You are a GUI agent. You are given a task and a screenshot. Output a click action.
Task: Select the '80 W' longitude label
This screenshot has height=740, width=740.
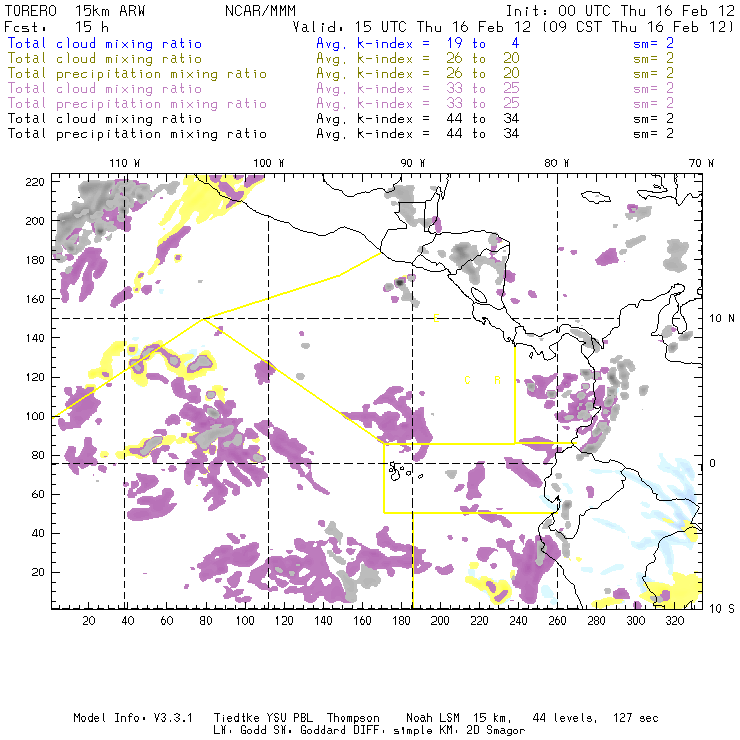coord(556,163)
